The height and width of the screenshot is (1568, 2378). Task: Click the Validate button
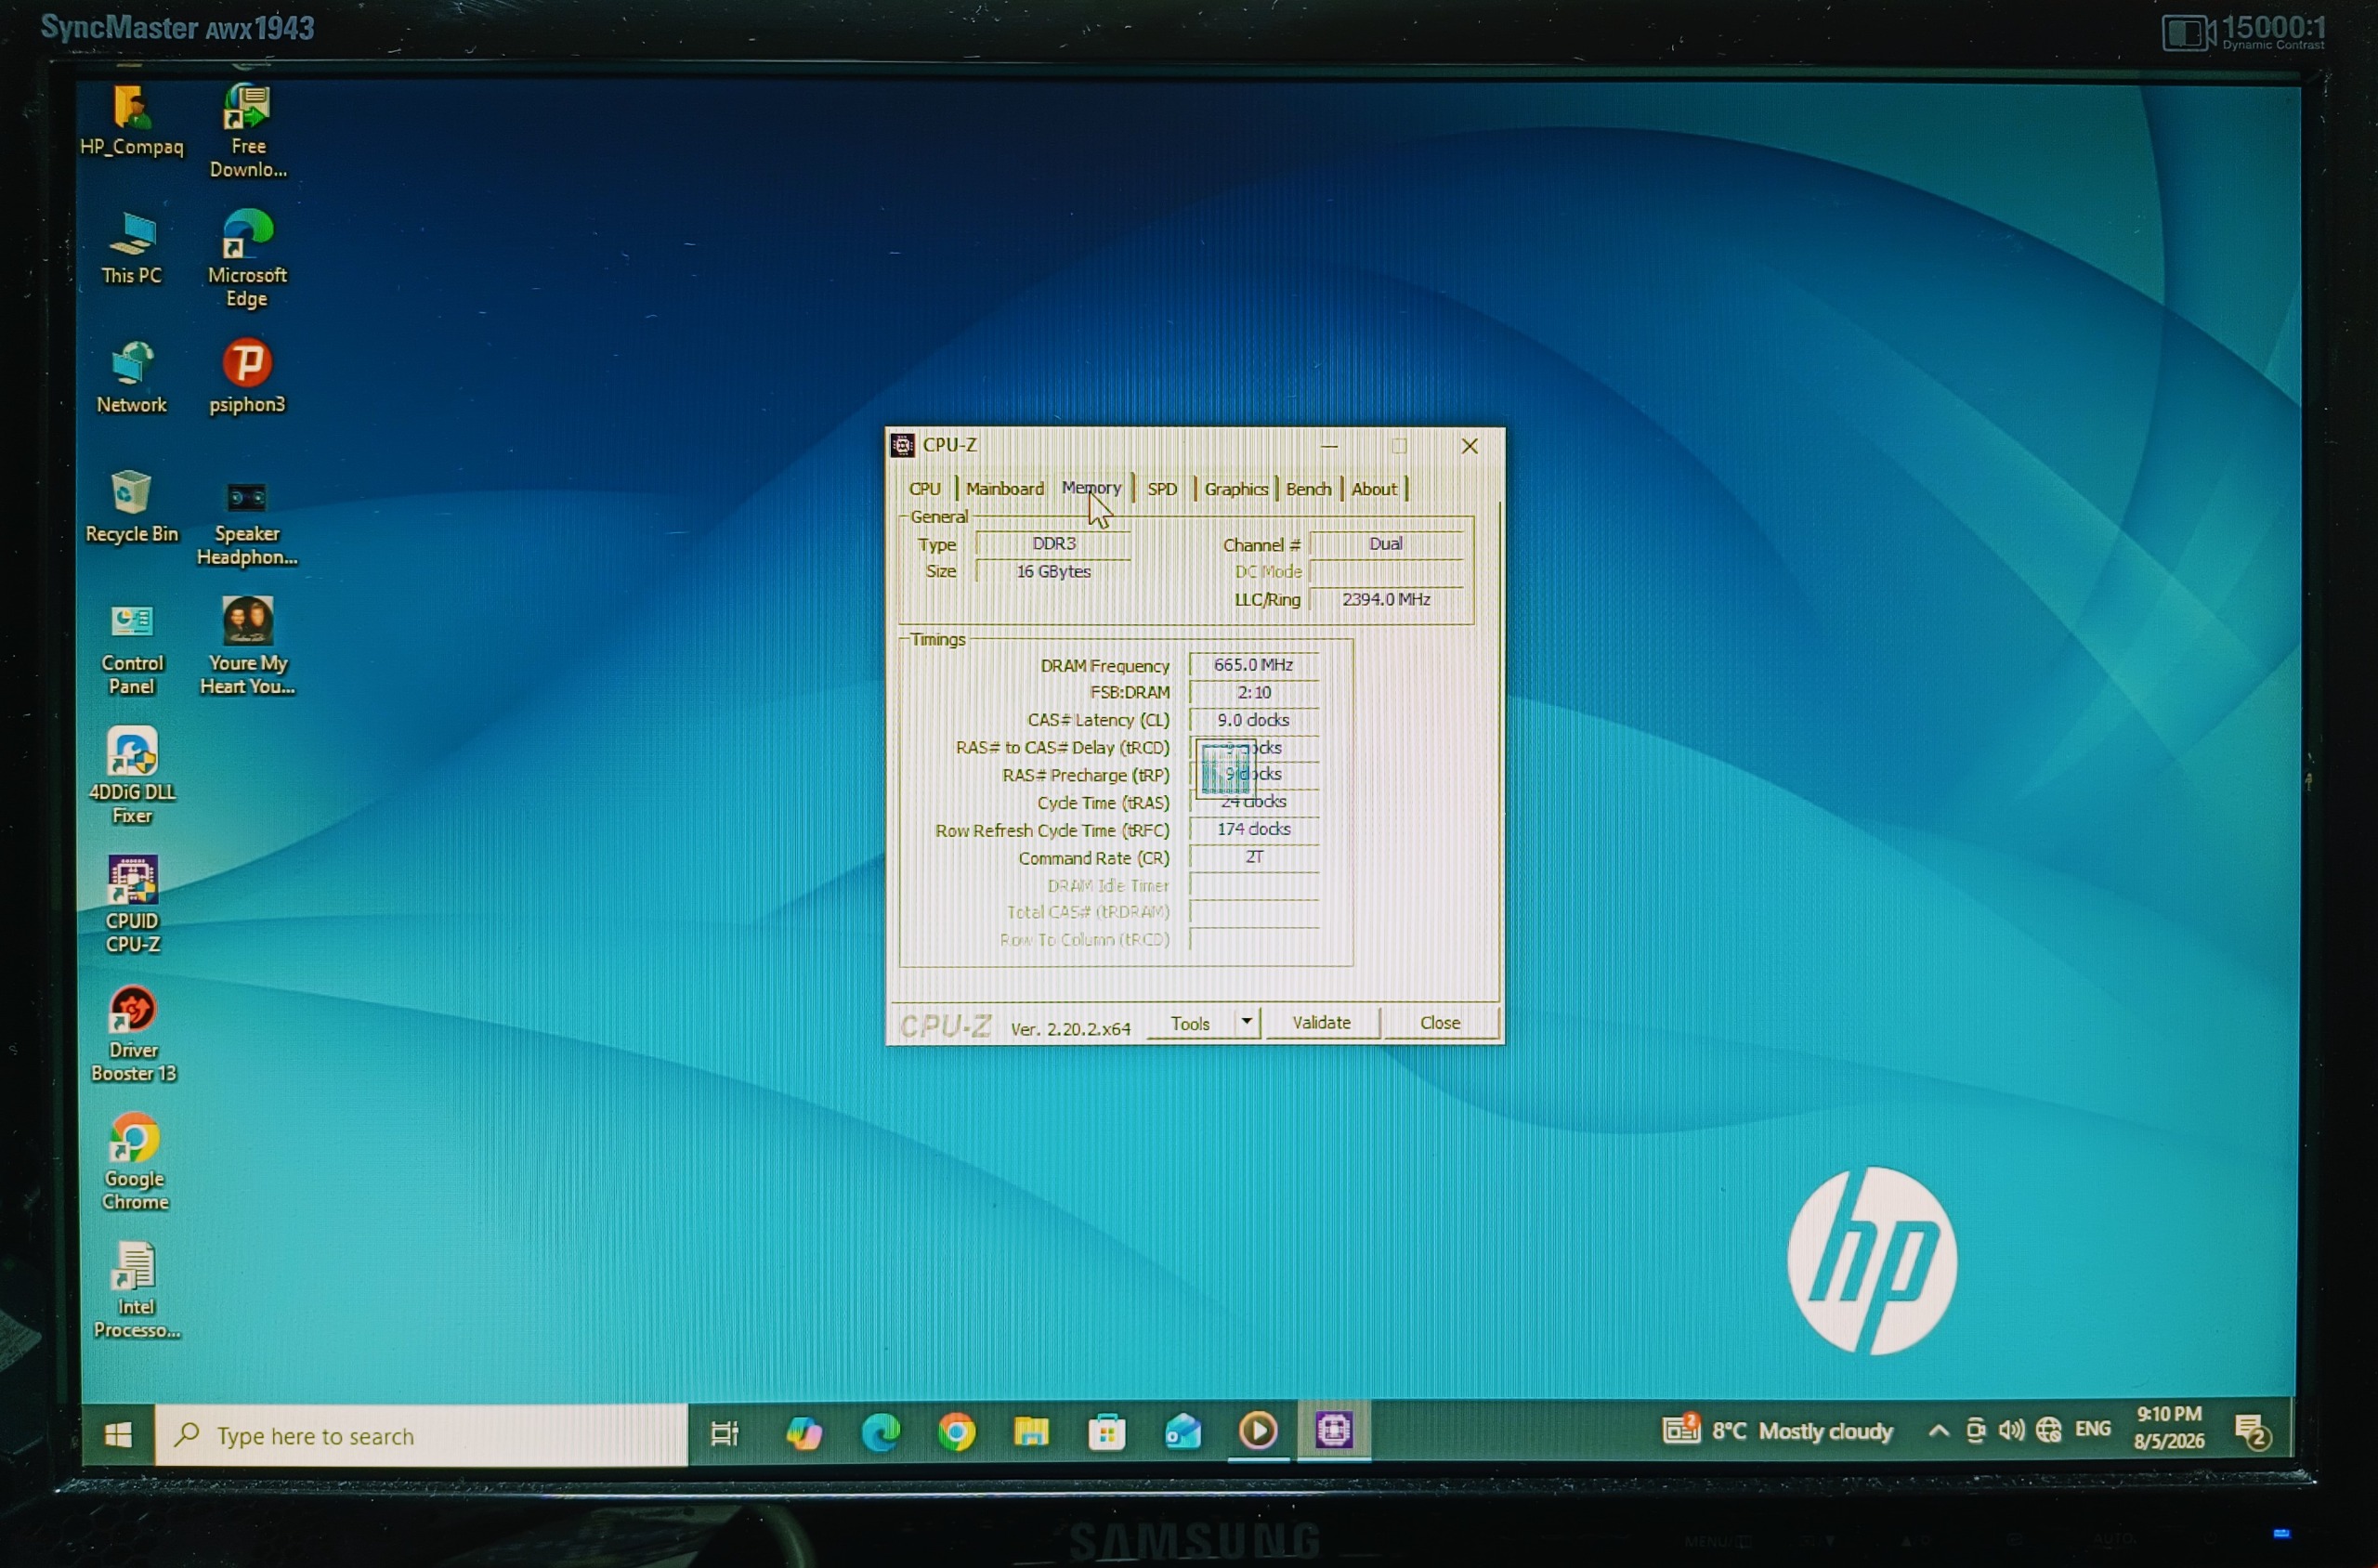pos(1321,1022)
